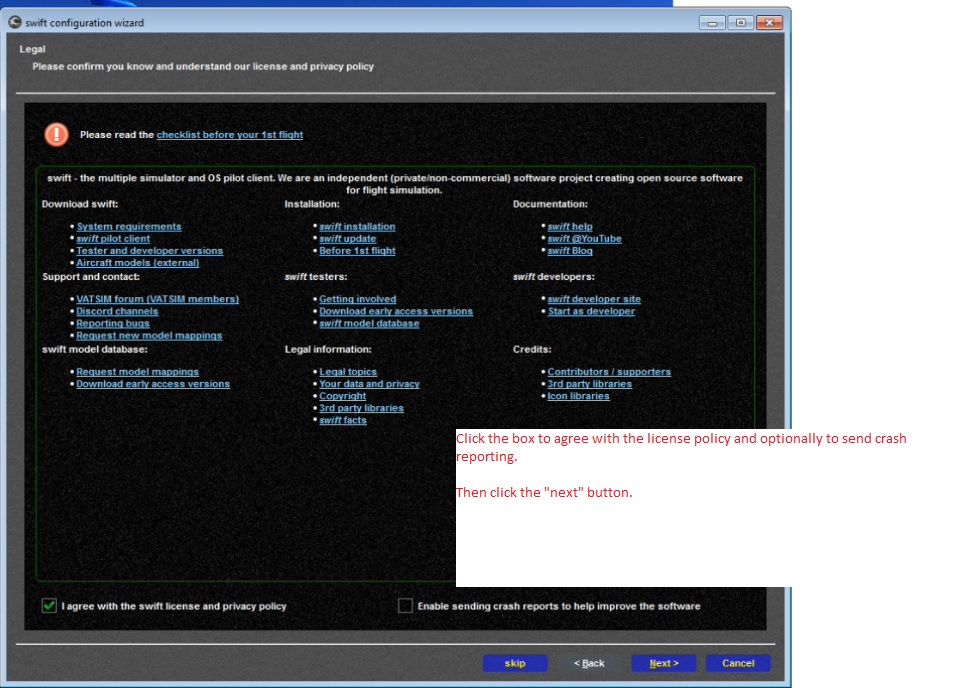Open the Legal topics link
The height and width of the screenshot is (688, 954).
(x=348, y=372)
